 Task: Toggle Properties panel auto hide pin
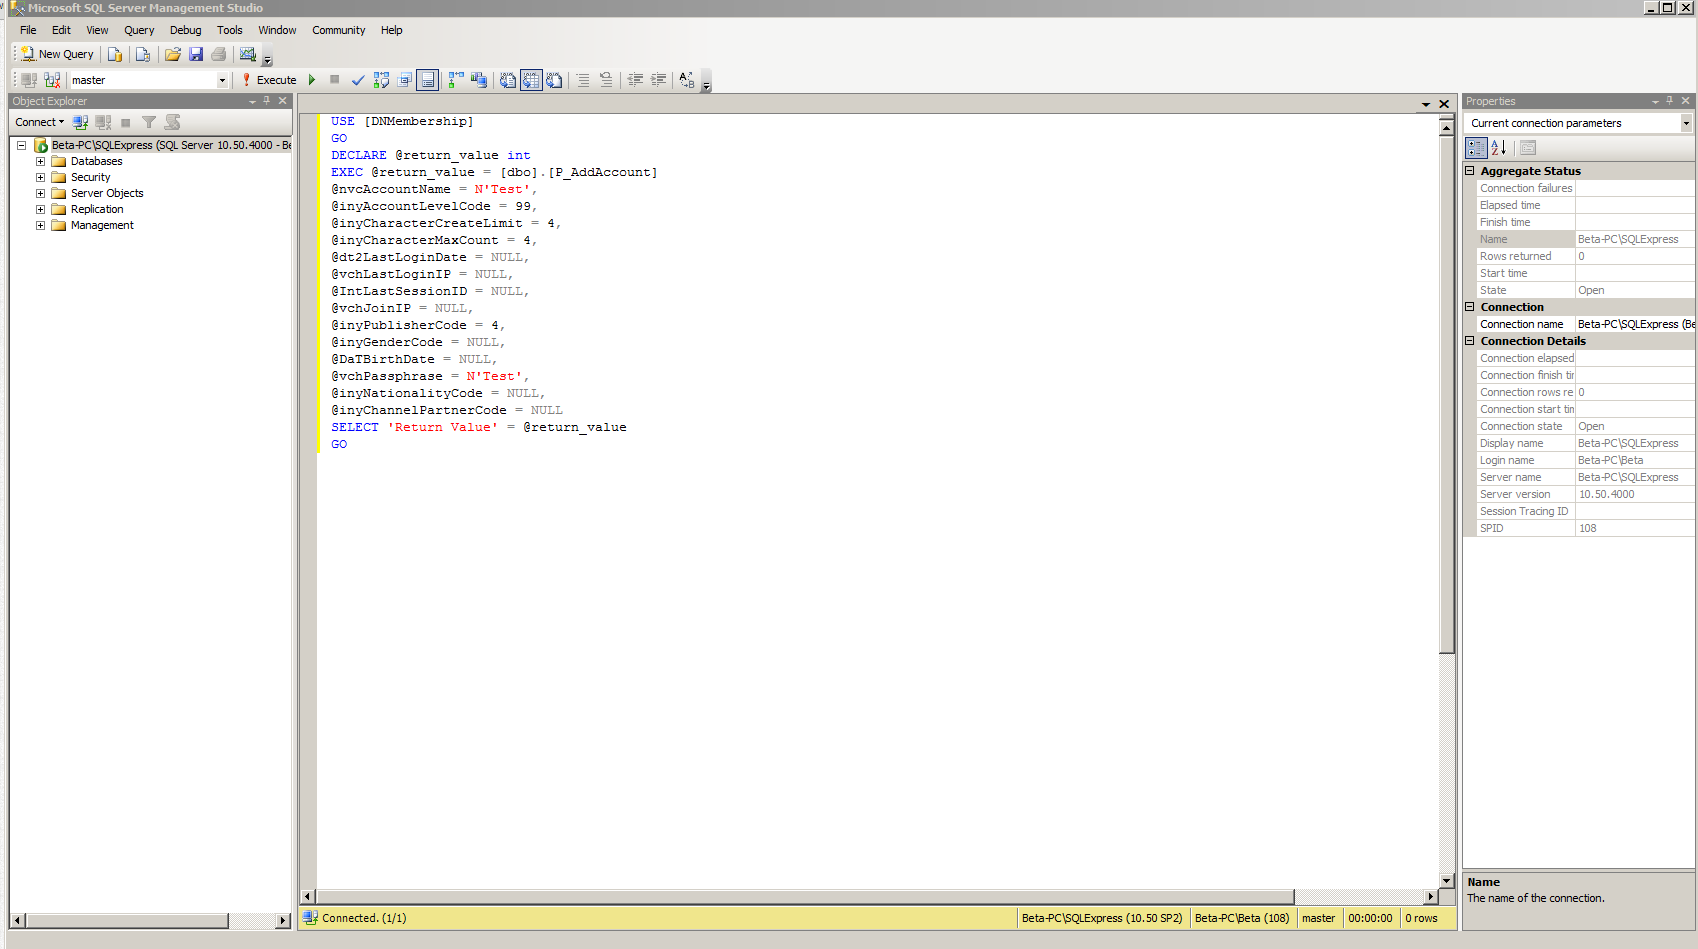click(1670, 101)
